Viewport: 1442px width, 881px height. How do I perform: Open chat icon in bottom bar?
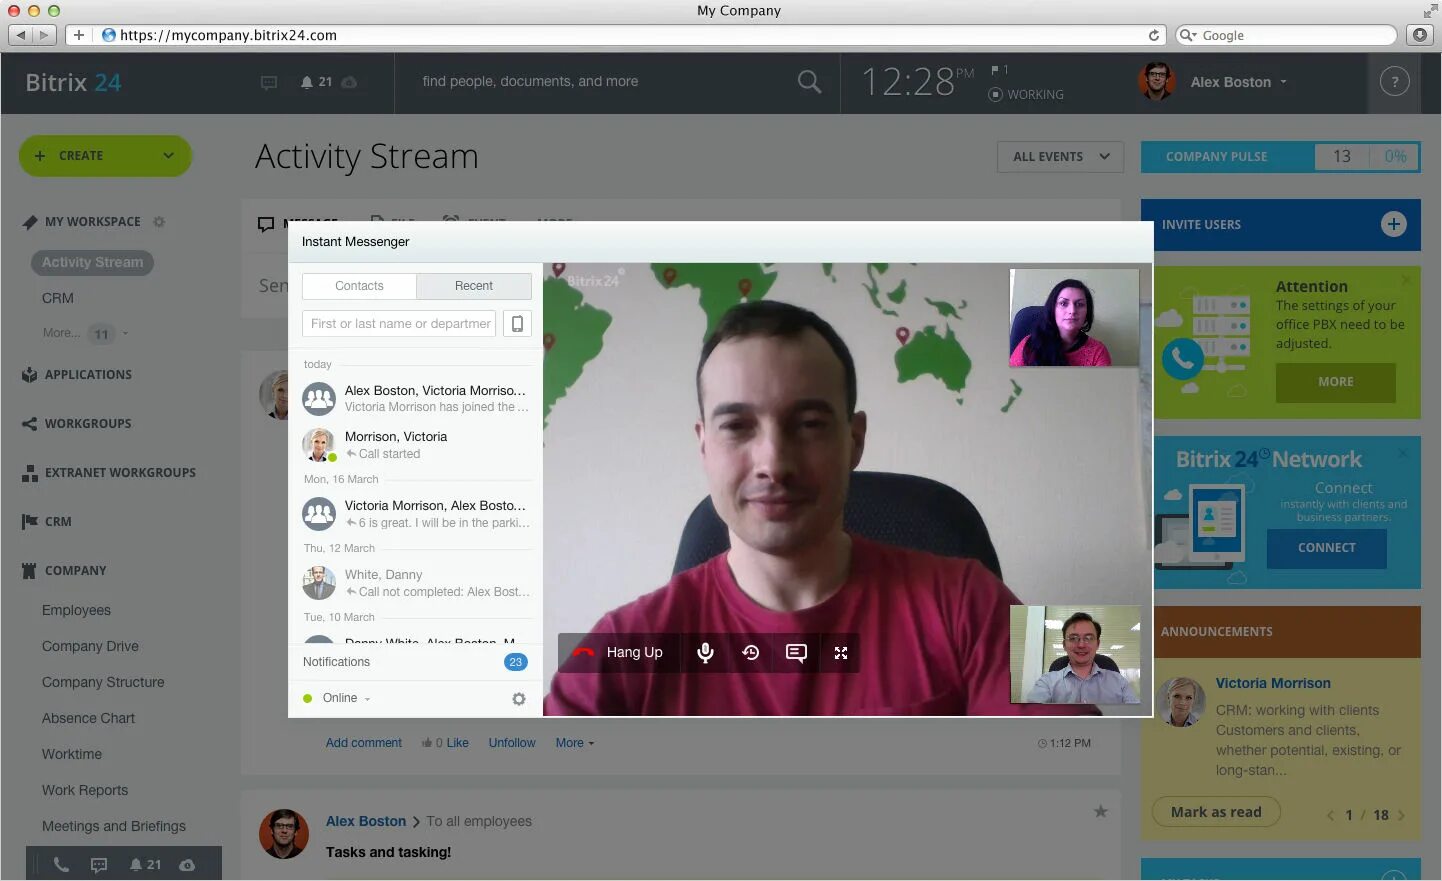click(99, 865)
